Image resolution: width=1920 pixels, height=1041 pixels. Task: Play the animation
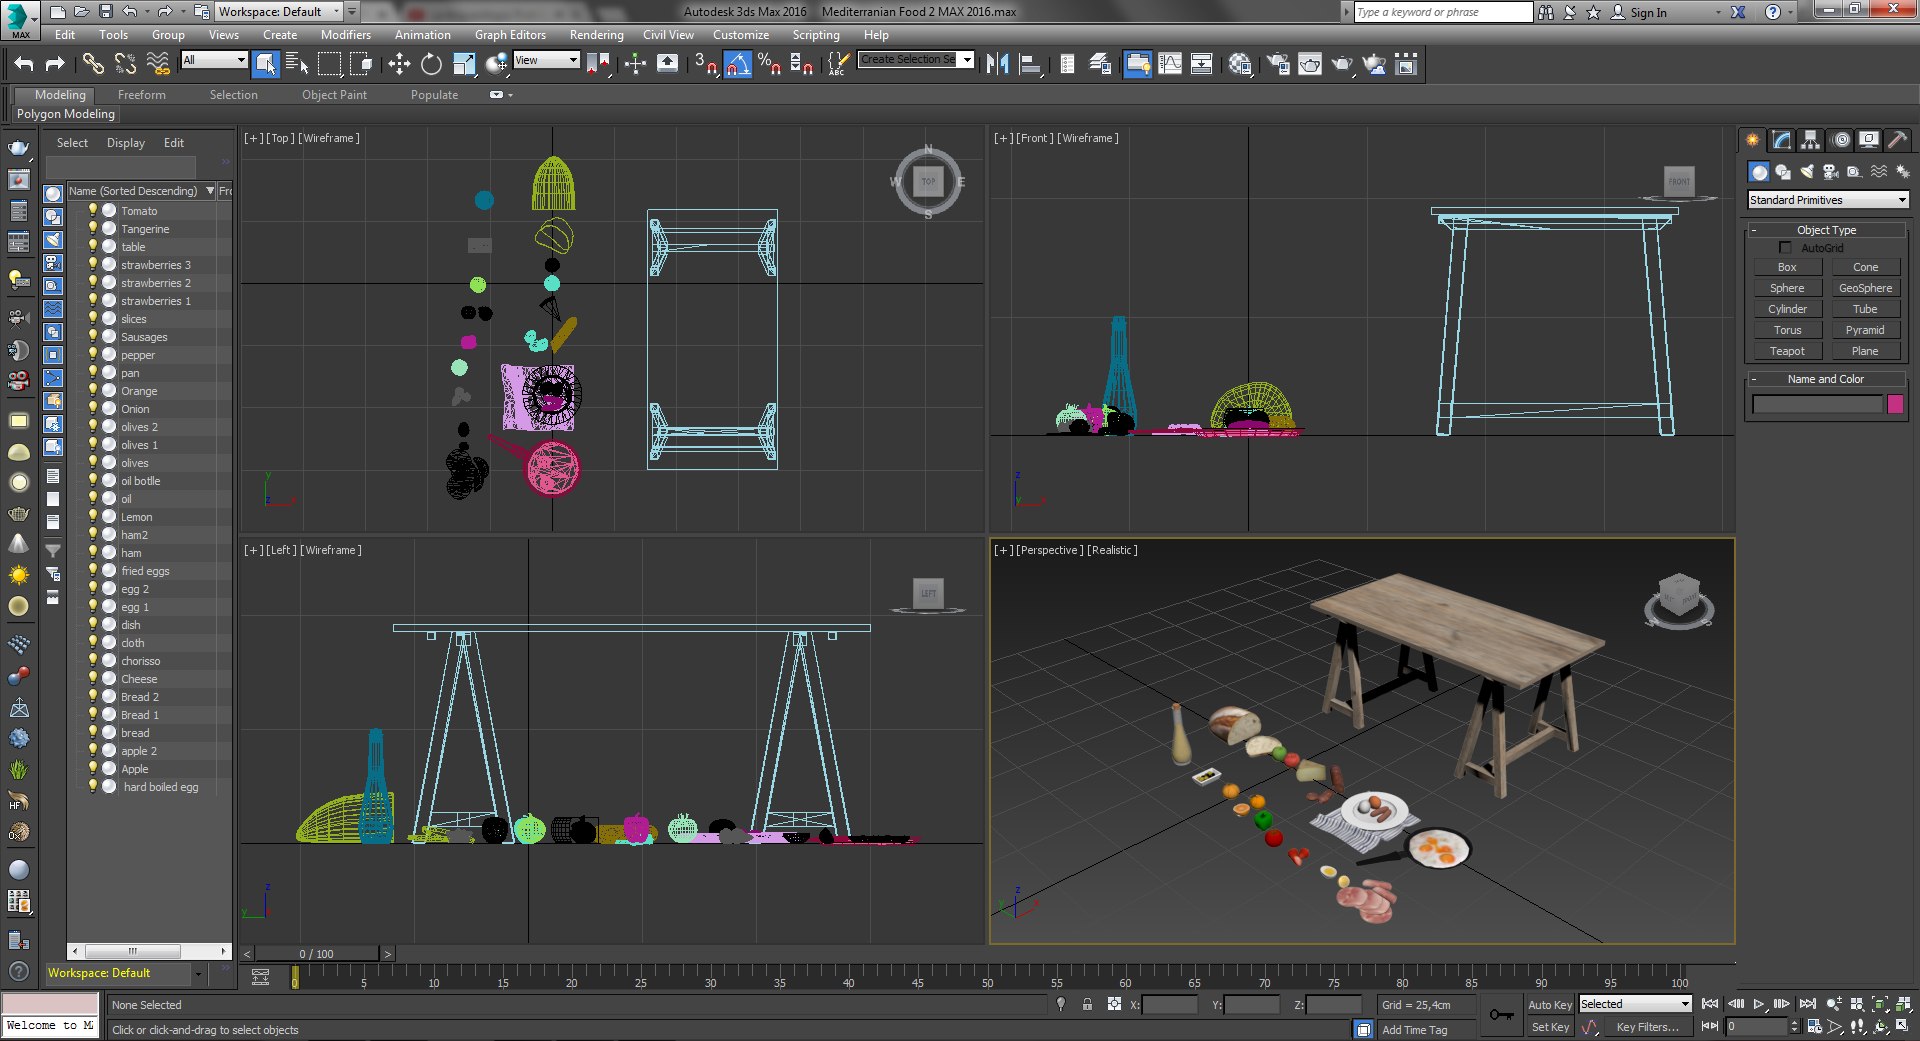(x=1758, y=1003)
